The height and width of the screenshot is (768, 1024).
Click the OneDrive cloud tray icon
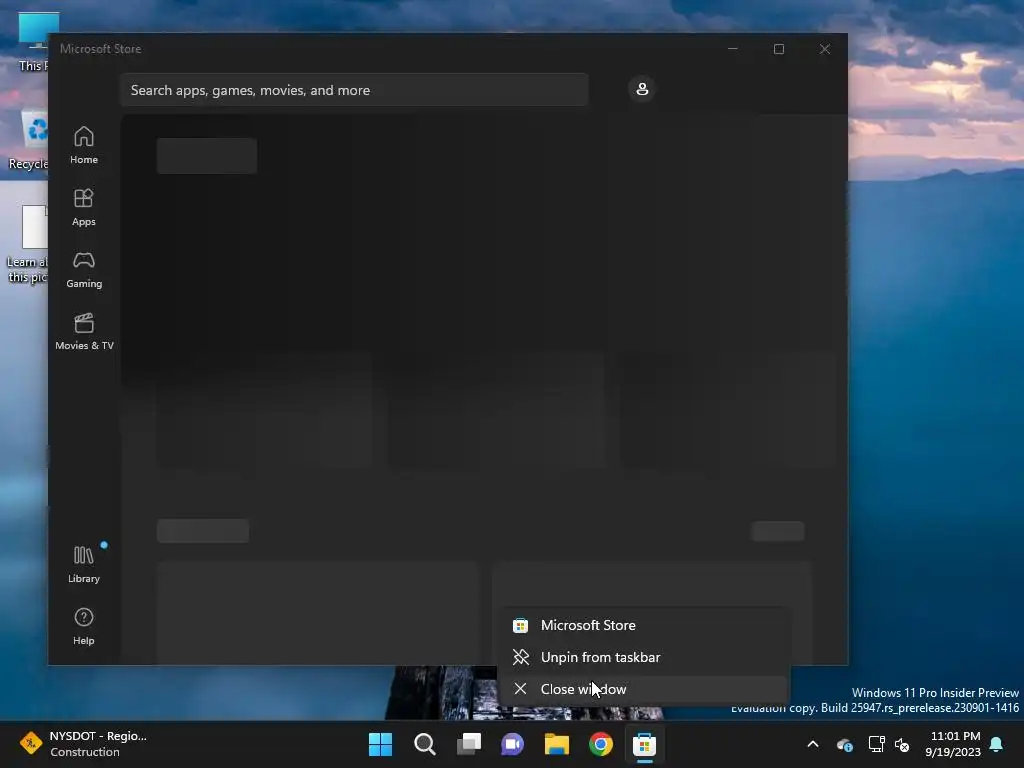(844, 744)
